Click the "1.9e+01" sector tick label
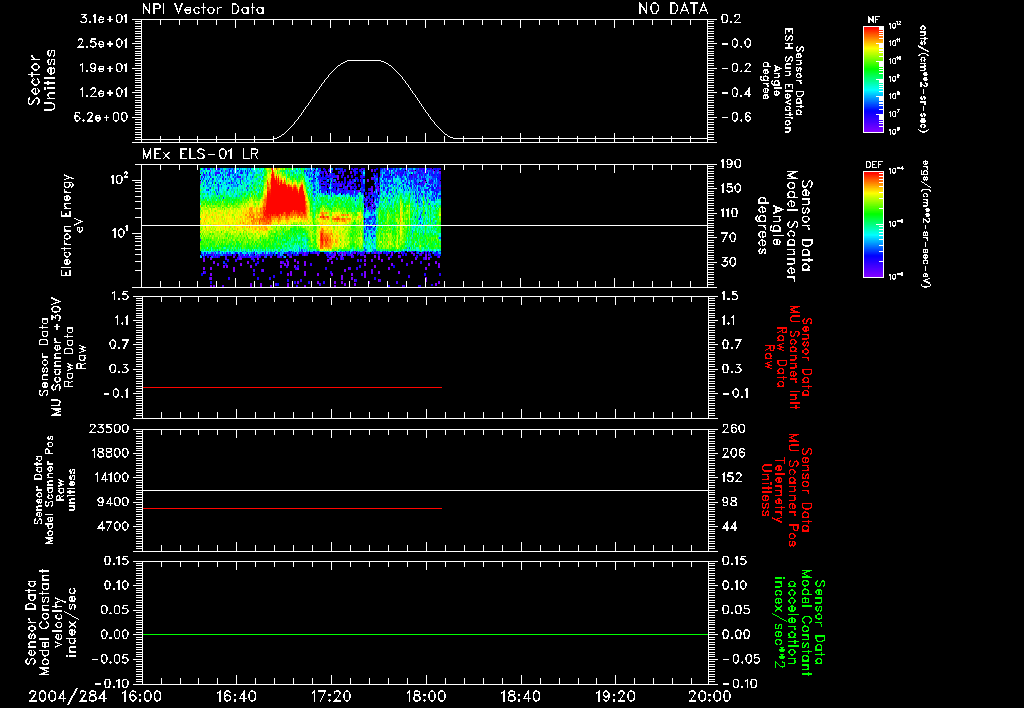This screenshot has height=708, width=1024. 103,68
